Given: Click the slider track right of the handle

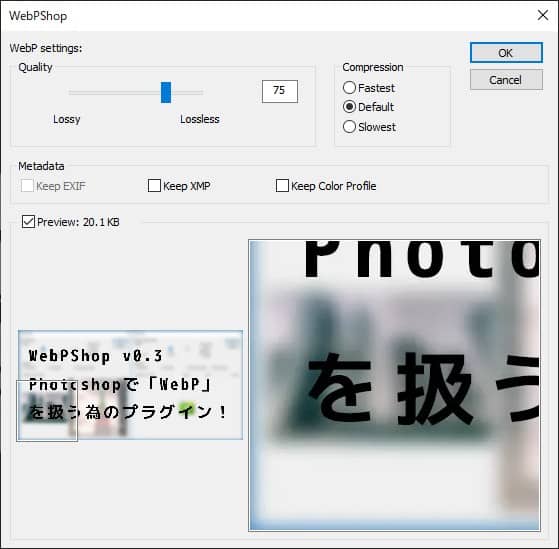Looking at the screenshot, I should point(187,93).
